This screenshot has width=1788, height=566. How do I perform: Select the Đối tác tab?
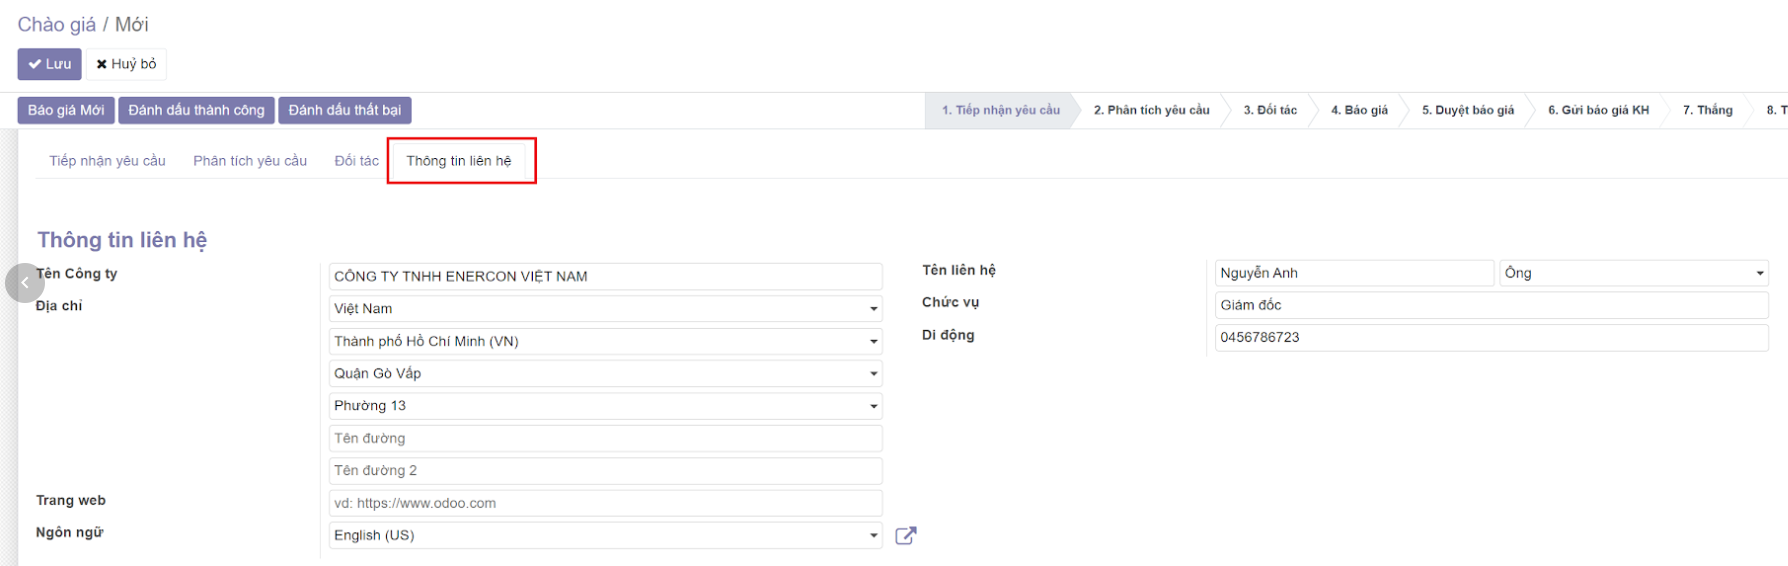(356, 161)
